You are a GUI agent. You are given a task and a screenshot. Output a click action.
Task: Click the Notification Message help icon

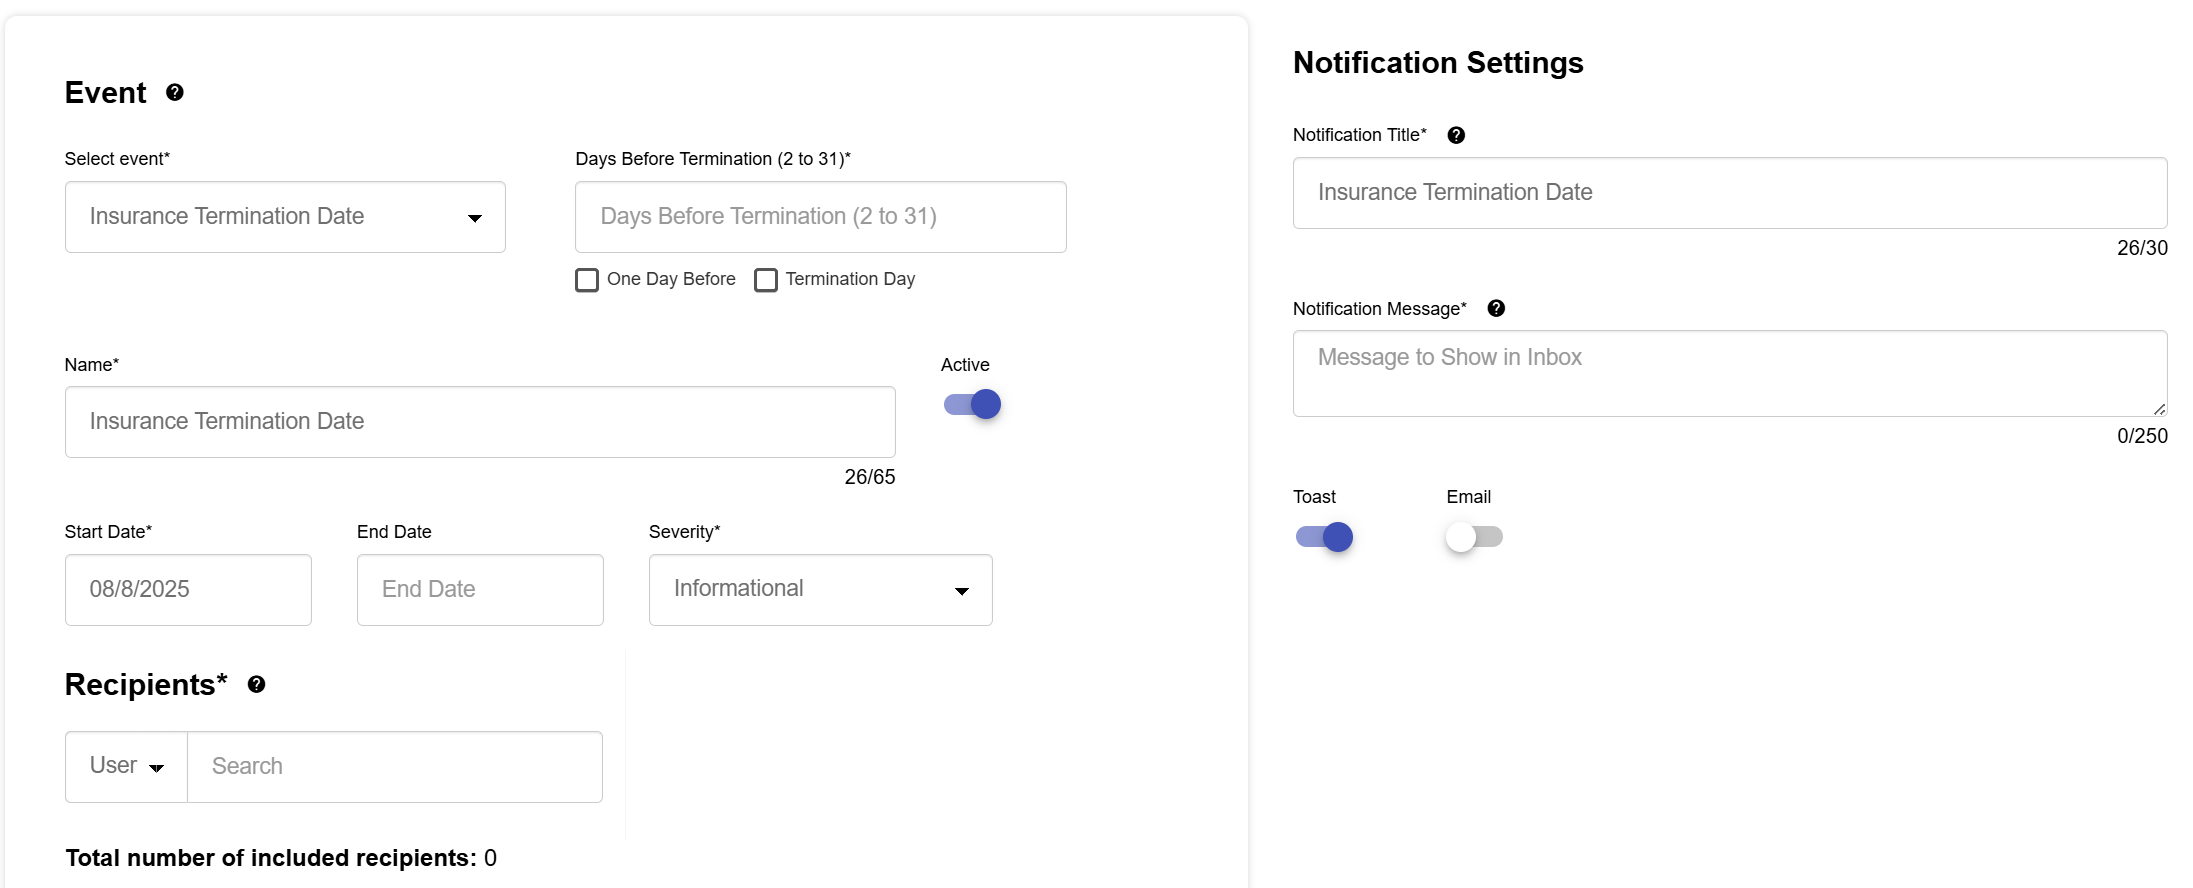tap(1496, 309)
